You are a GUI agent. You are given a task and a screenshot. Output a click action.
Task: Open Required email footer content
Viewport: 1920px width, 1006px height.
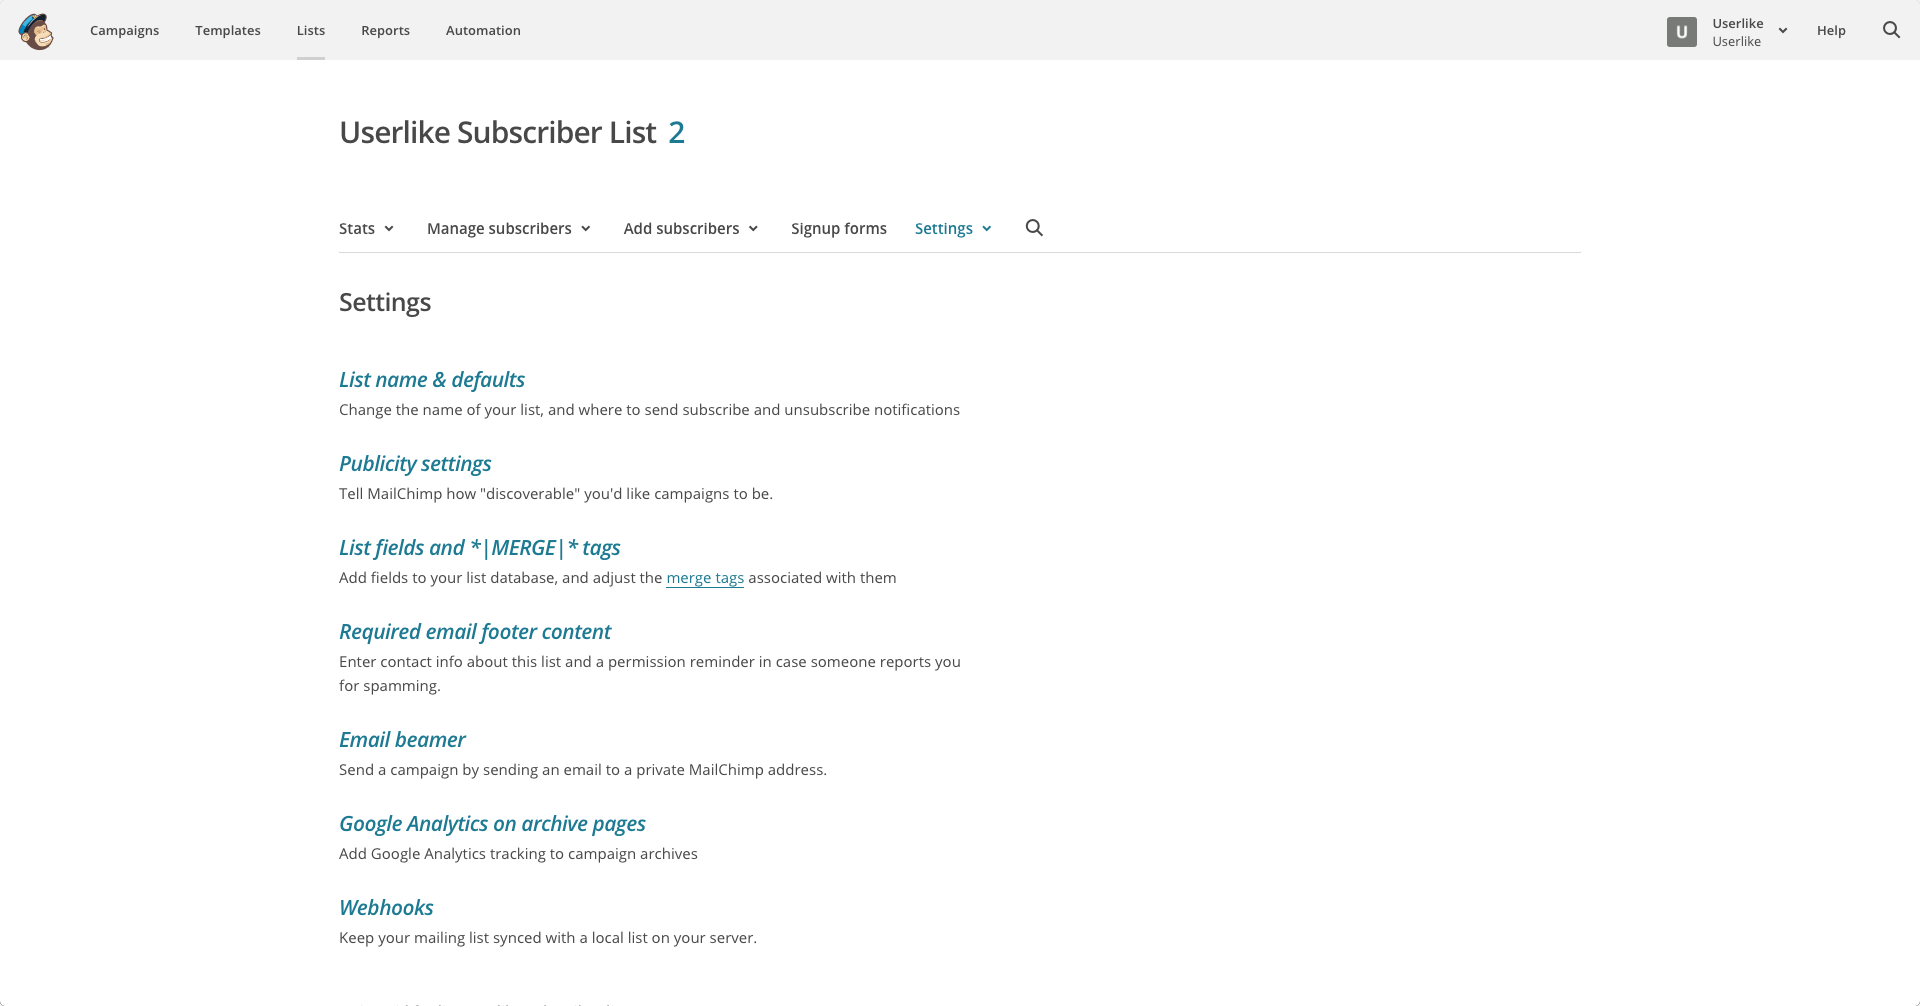tap(474, 632)
